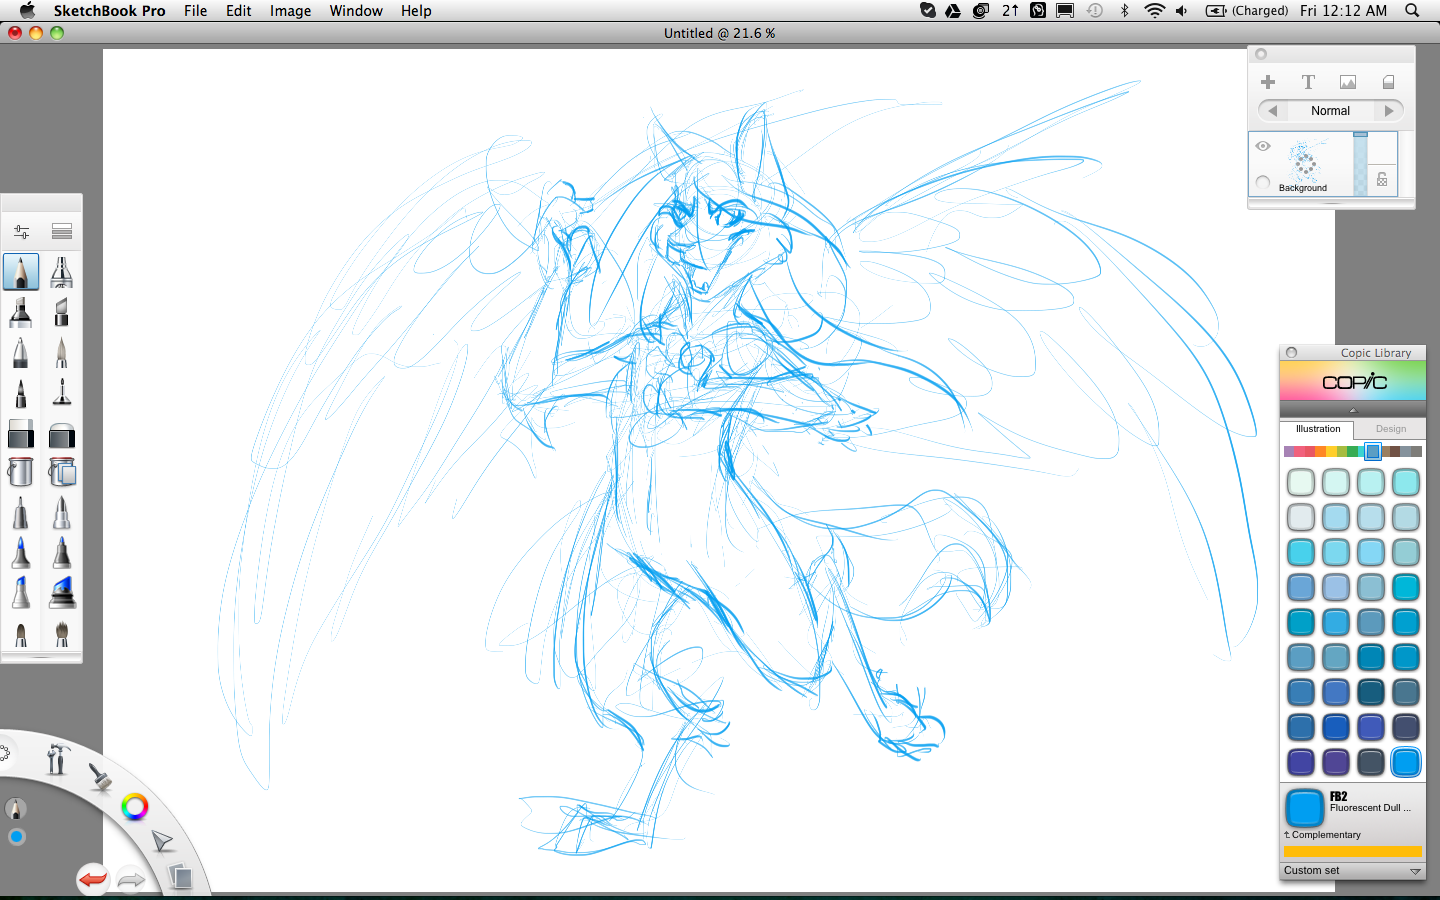This screenshot has width=1440, height=900.
Task: Click the radio circle on Background layer
Action: pyautogui.click(x=1263, y=182)
